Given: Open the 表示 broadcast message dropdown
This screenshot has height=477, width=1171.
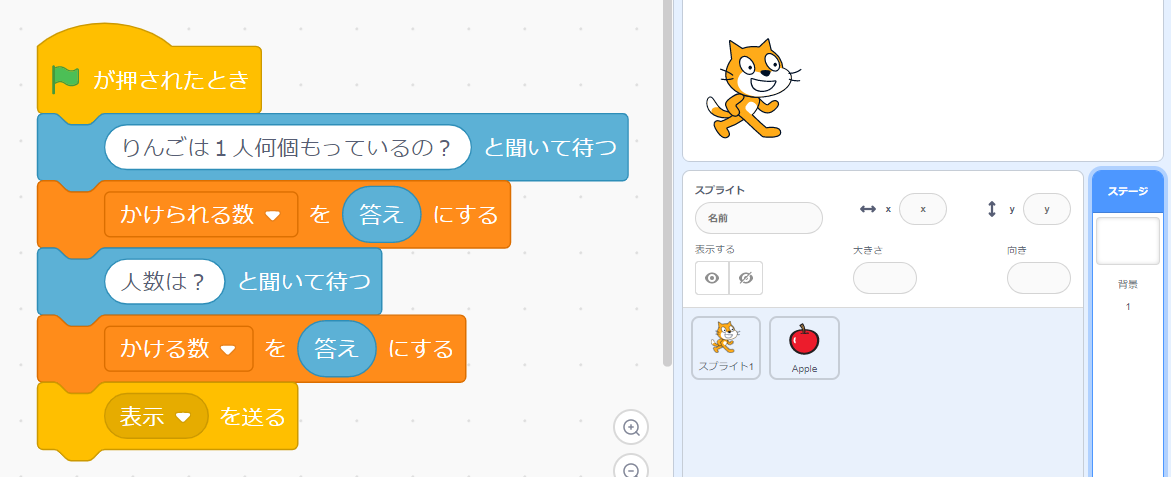Looking at the screenshot, I should pos(182,417).
